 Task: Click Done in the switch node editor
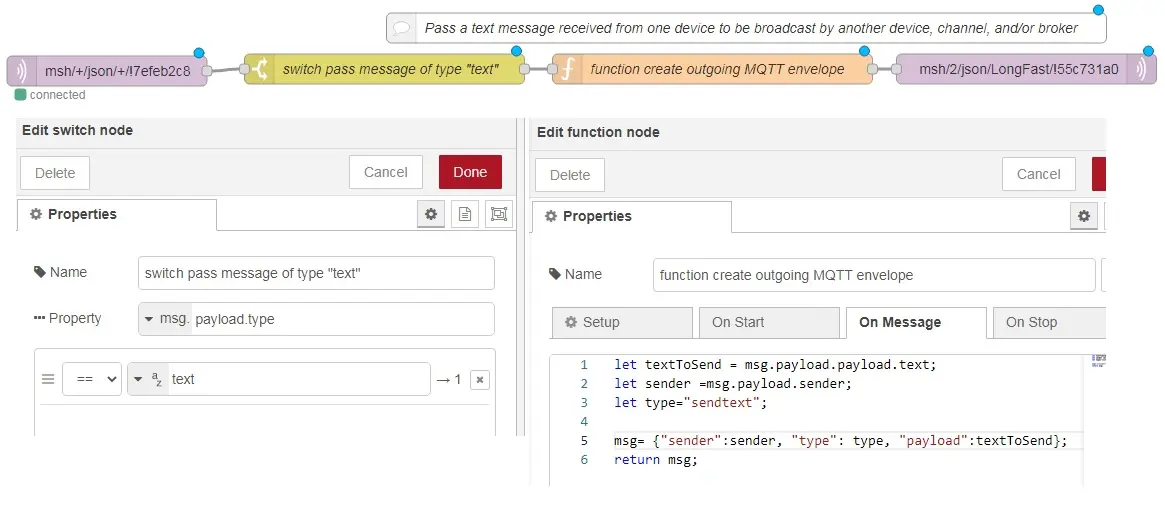pyautogui.click(x=470, y=172)
